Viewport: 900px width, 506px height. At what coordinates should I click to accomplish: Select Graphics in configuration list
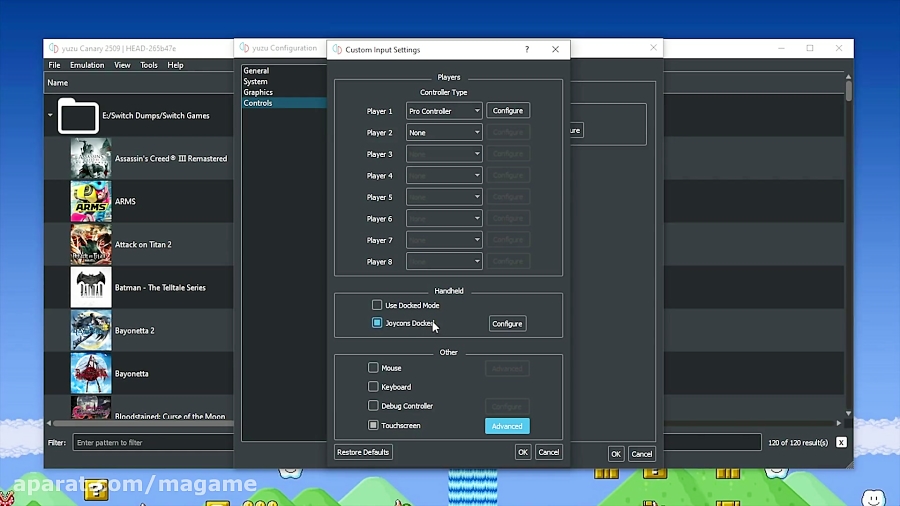tap(284, 92)
